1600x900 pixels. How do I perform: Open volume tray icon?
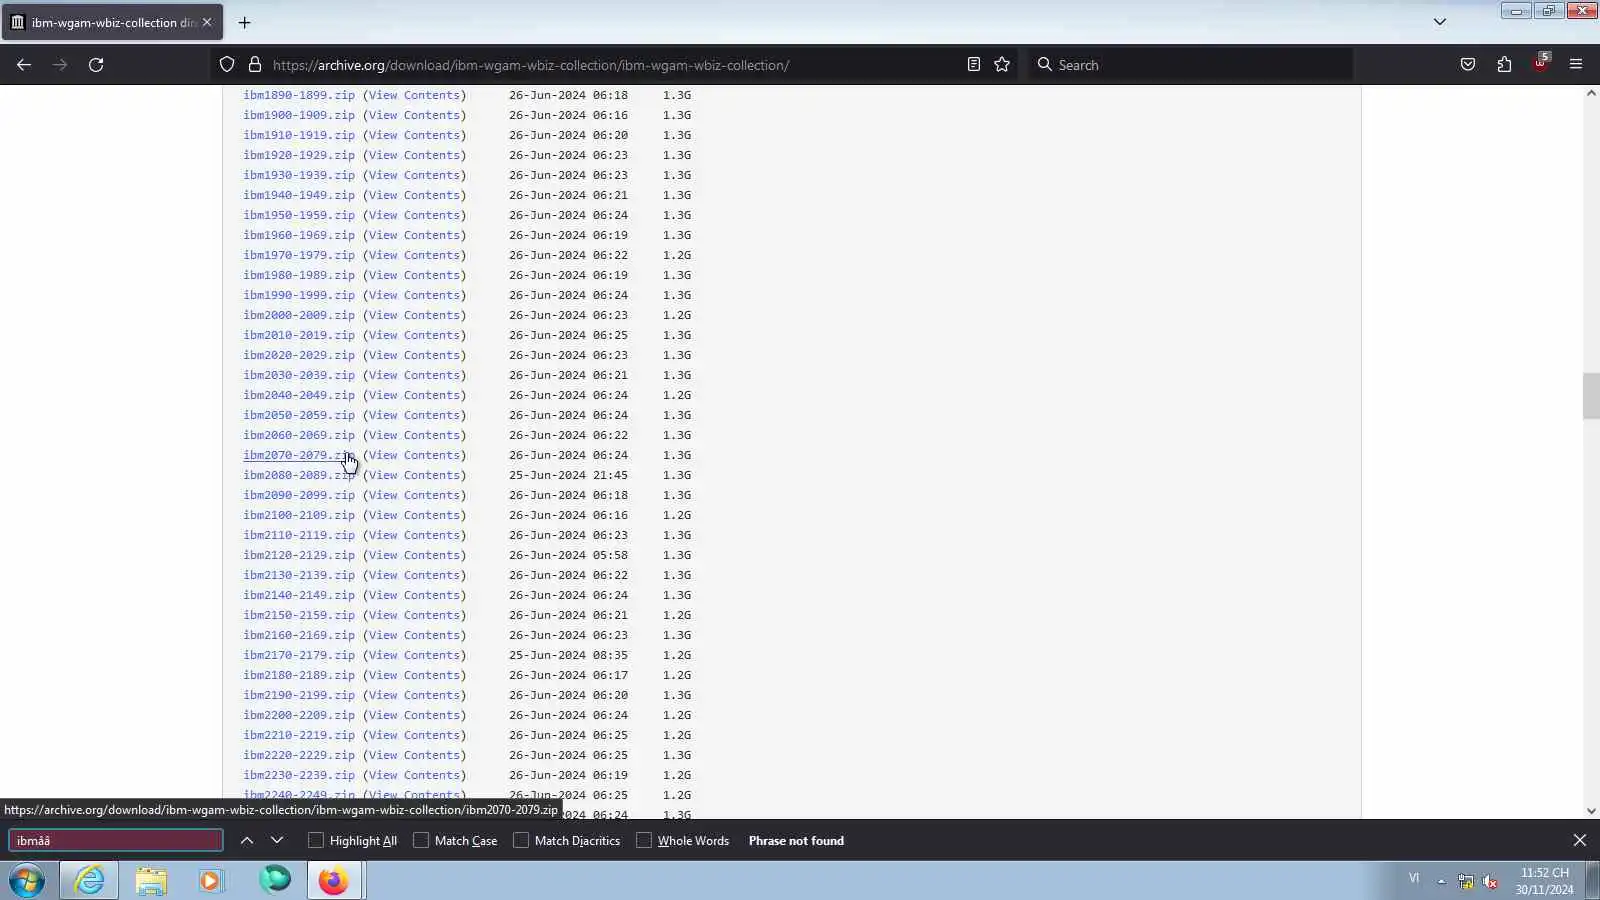point(1490,881)
